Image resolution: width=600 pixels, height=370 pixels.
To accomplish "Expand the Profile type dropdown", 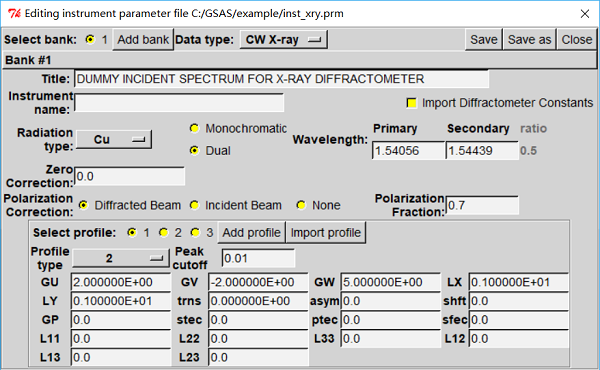I will pyautogui.click(x=121, y=258).
